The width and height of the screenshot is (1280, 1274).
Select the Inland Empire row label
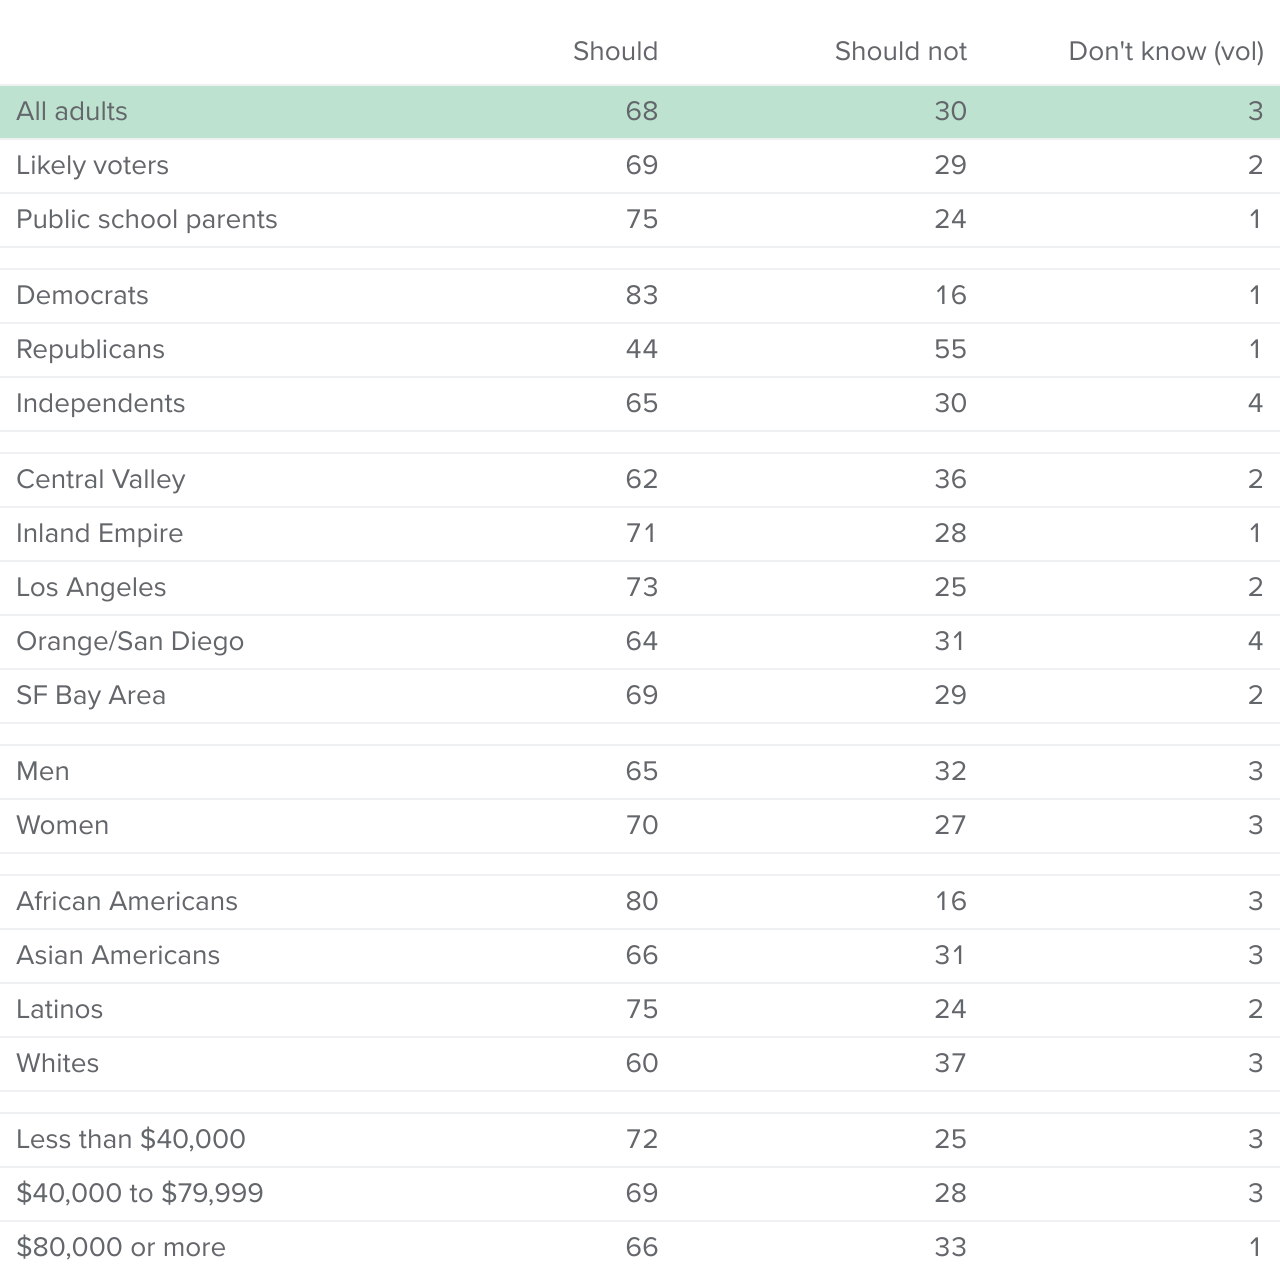(x=100, y=533)
